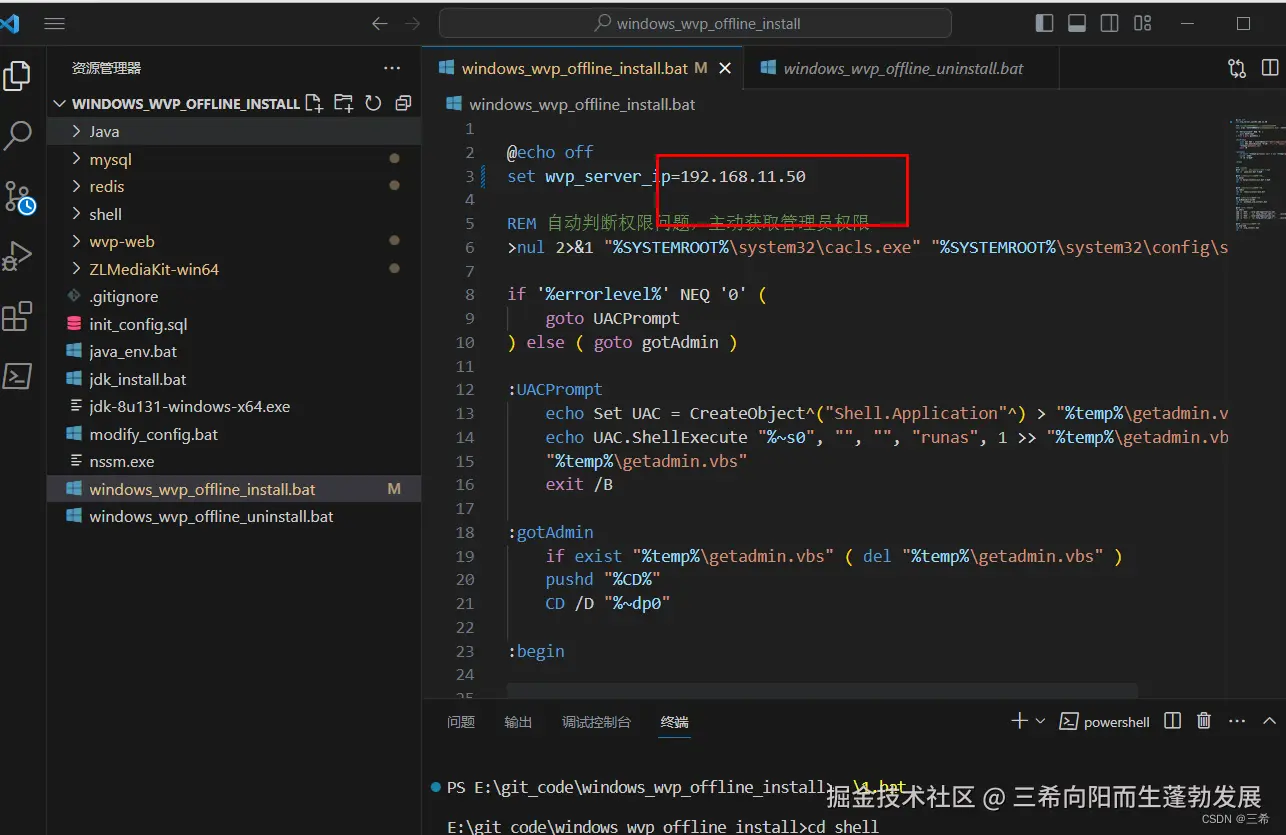
Task: Open jdk_install.bat in explorer
Action: [234, 379]
